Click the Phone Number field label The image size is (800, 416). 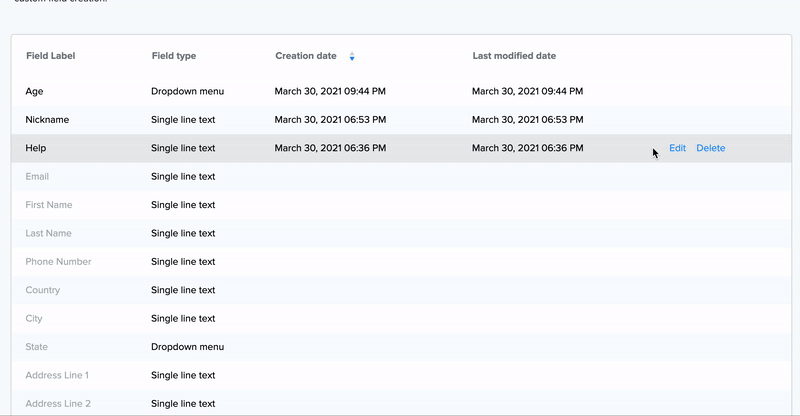click(x=58, y=262)
